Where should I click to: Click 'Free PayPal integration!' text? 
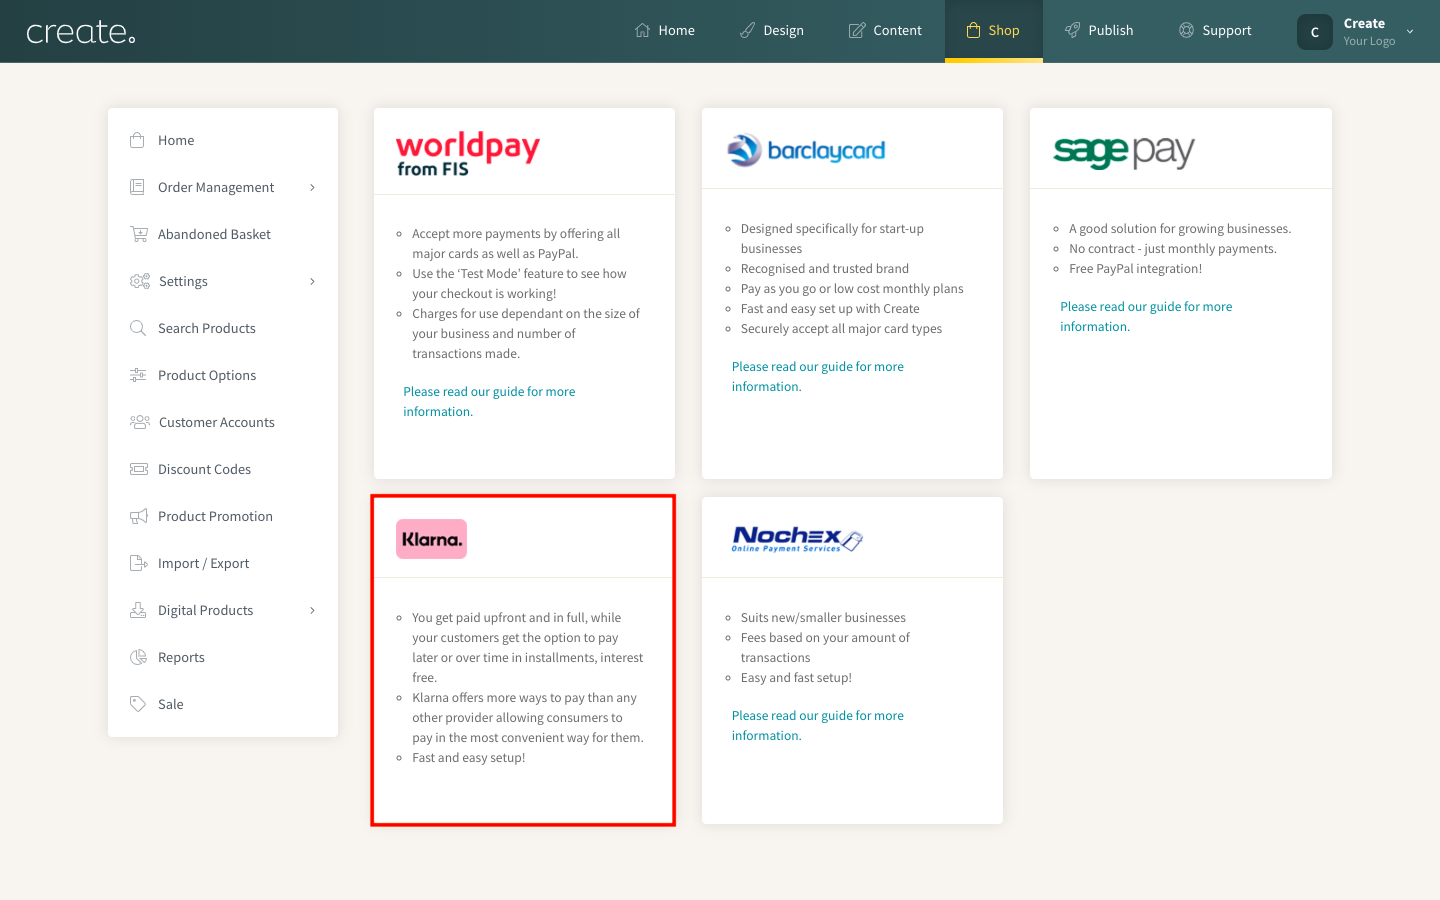1135,268
